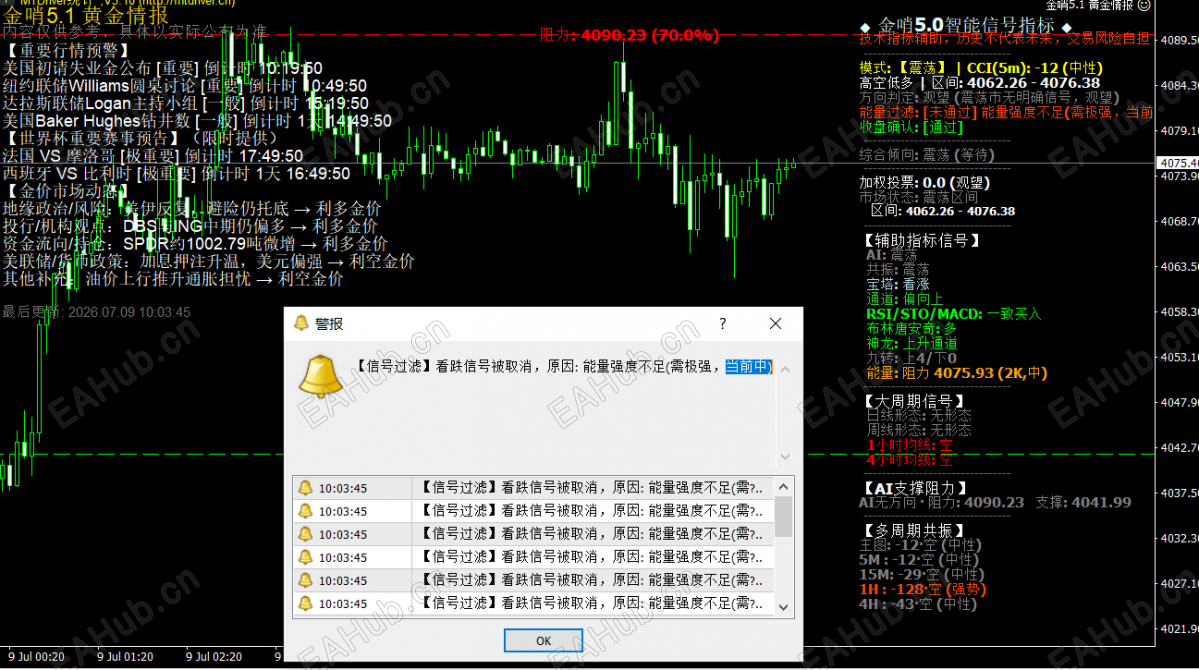Click the large golden bell icon beside the message
The image size is (1199, 670).
[319, 376]
